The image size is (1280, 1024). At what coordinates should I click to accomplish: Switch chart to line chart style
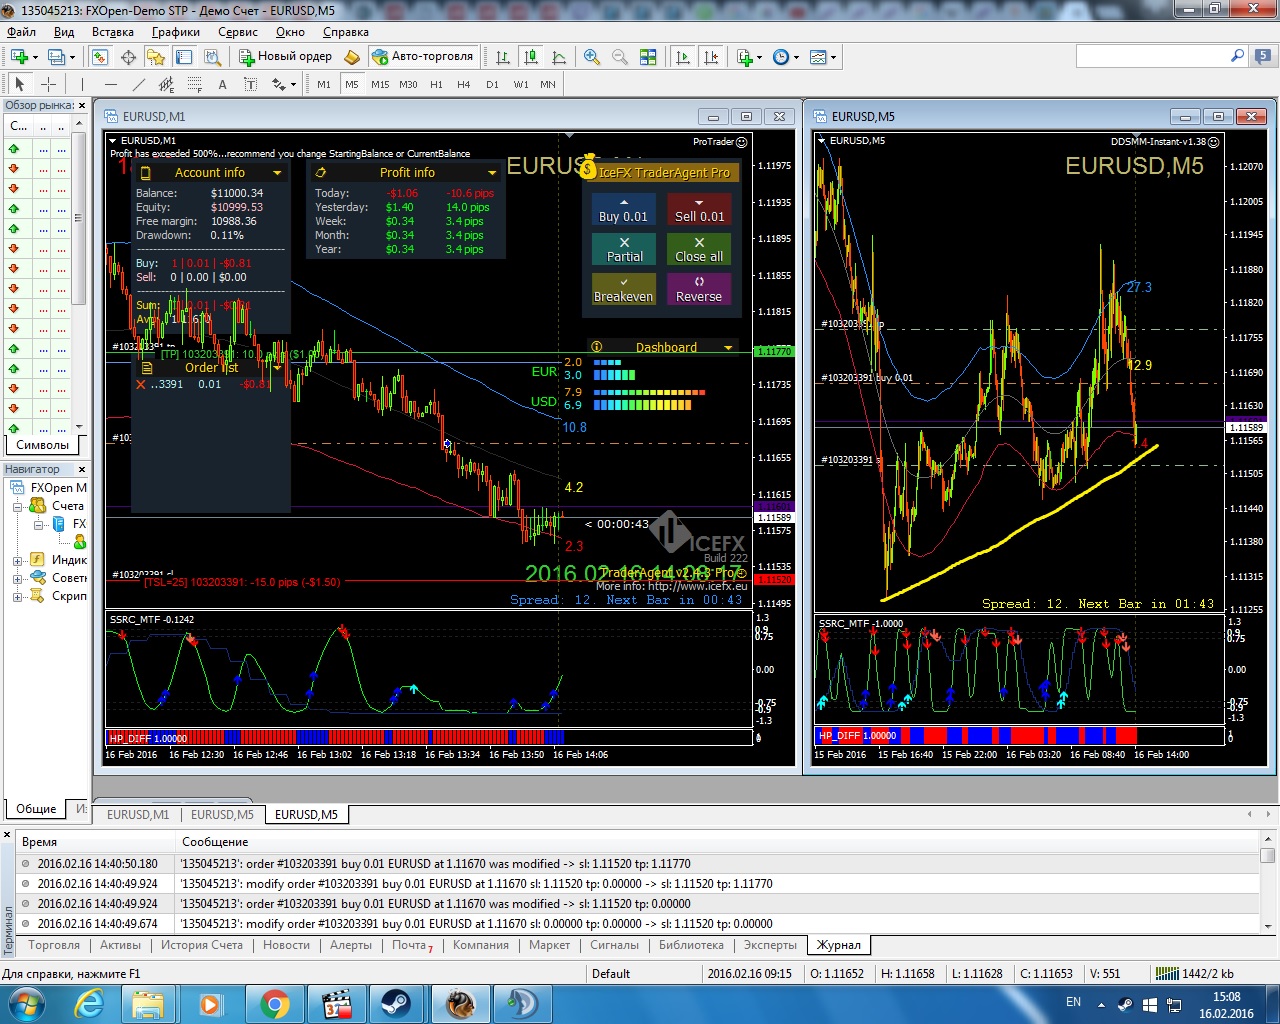tap(559, 57)
